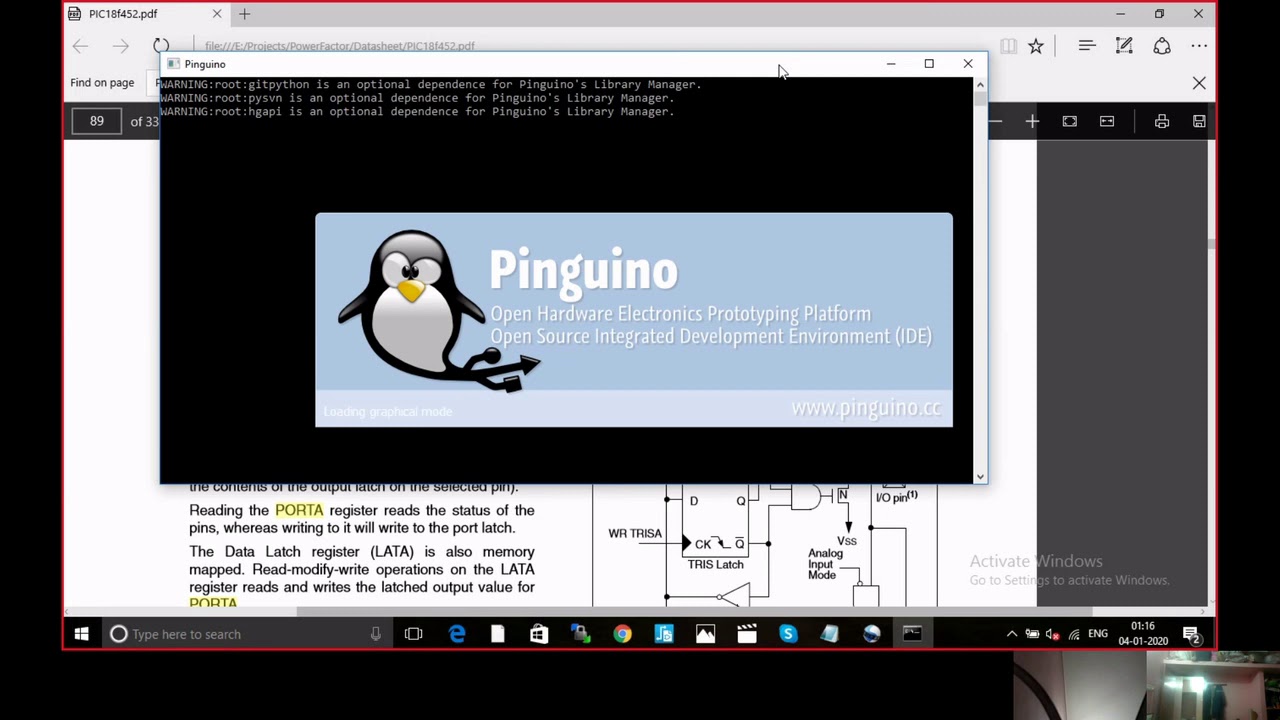The width and height of the screenshot is (1280, 720).
Task: Save the PDF with floppy icon
Action: coord(1199,121)
